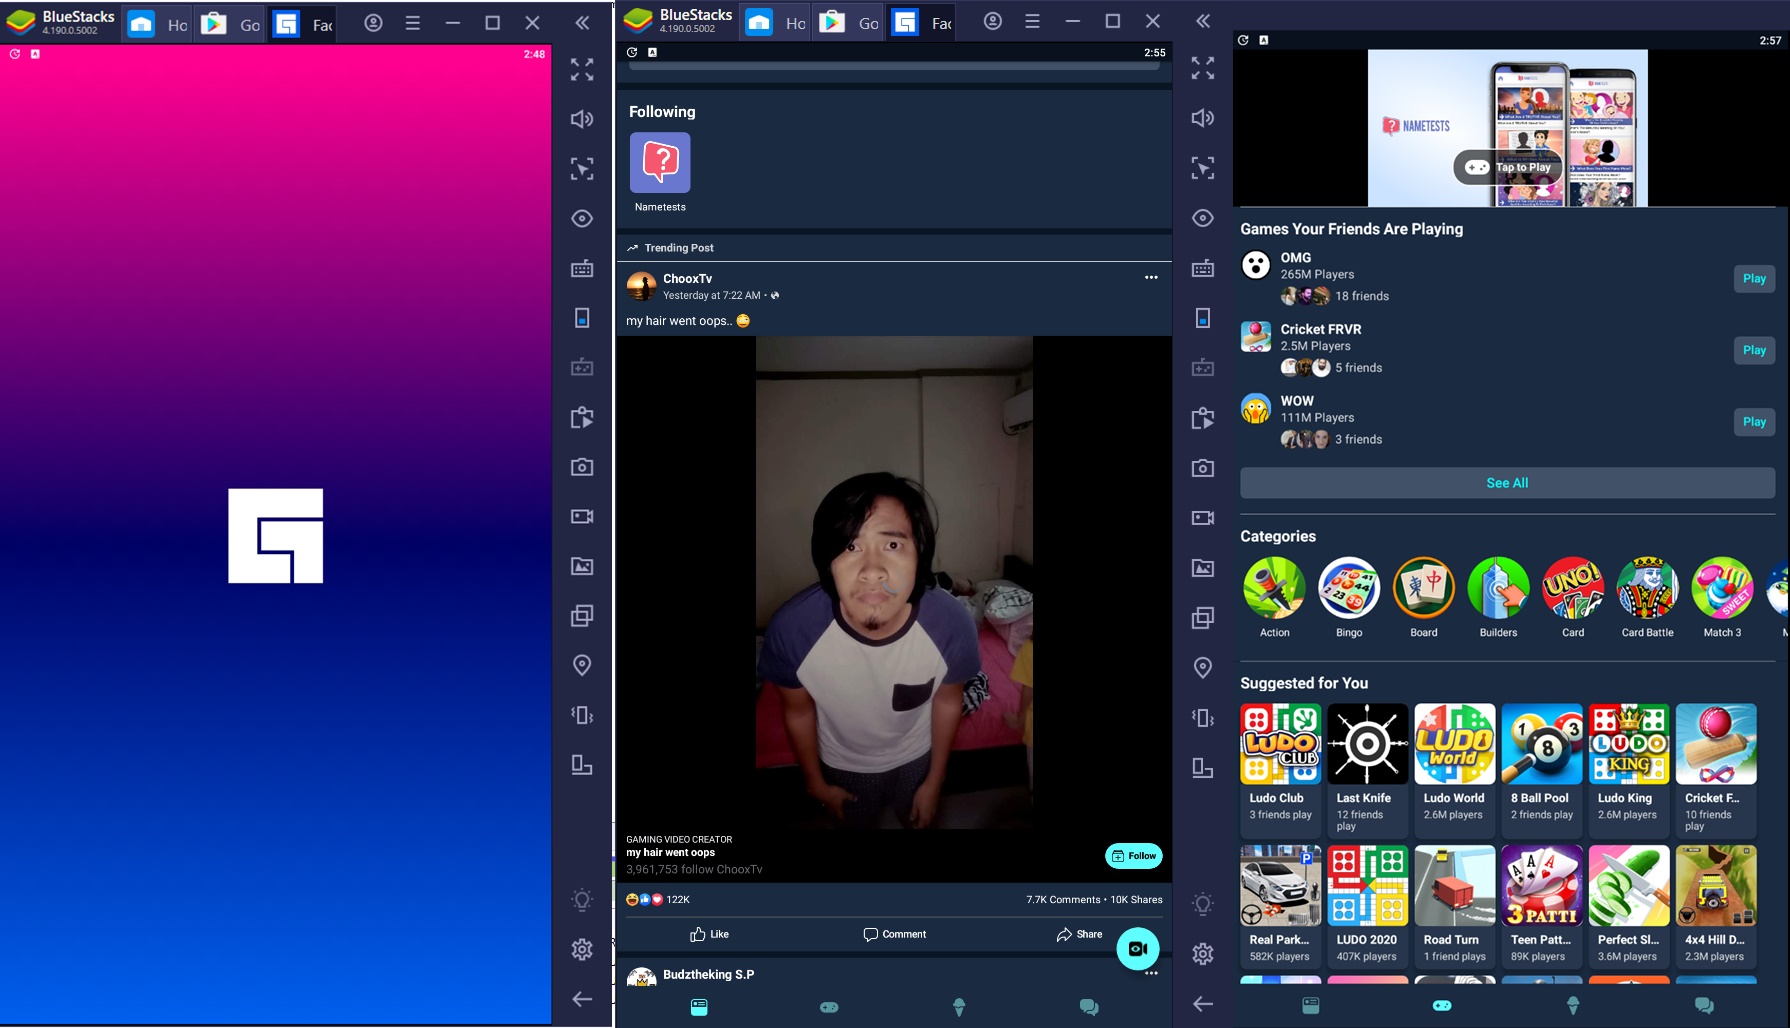1790x1028 pixels.
Task: Open Road Turn suggested game
Action: pyautogui.click(x=1454, y=906)
